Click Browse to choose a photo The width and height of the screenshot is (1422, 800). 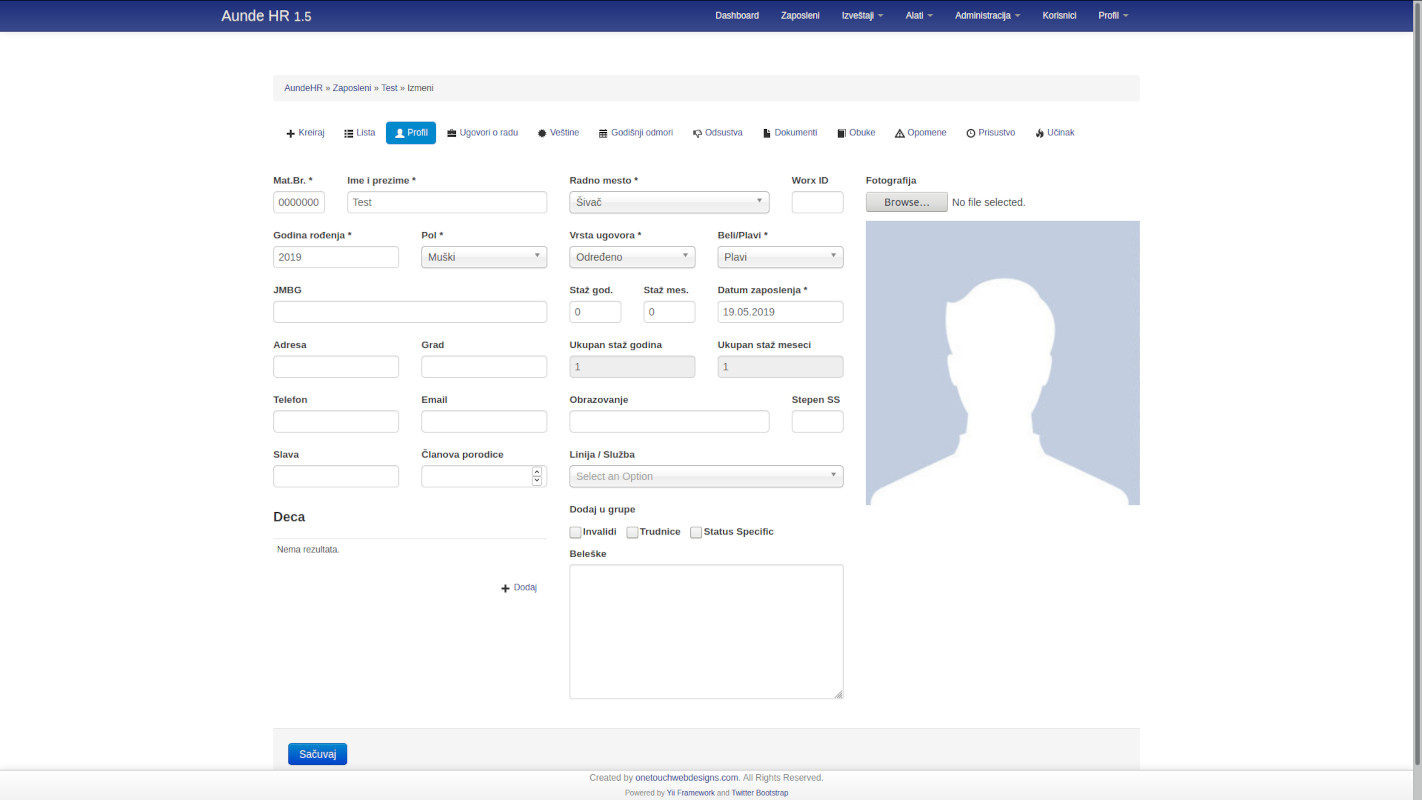click(x=906, y=202)
